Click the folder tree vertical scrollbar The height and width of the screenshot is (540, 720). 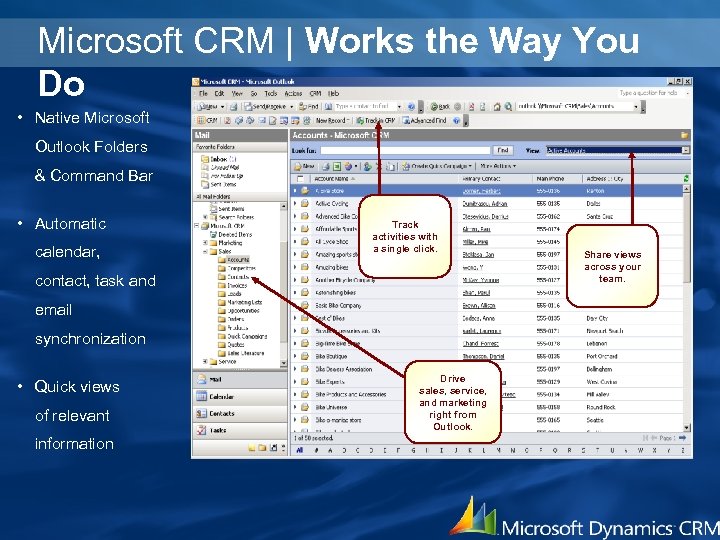pos(283,285)
